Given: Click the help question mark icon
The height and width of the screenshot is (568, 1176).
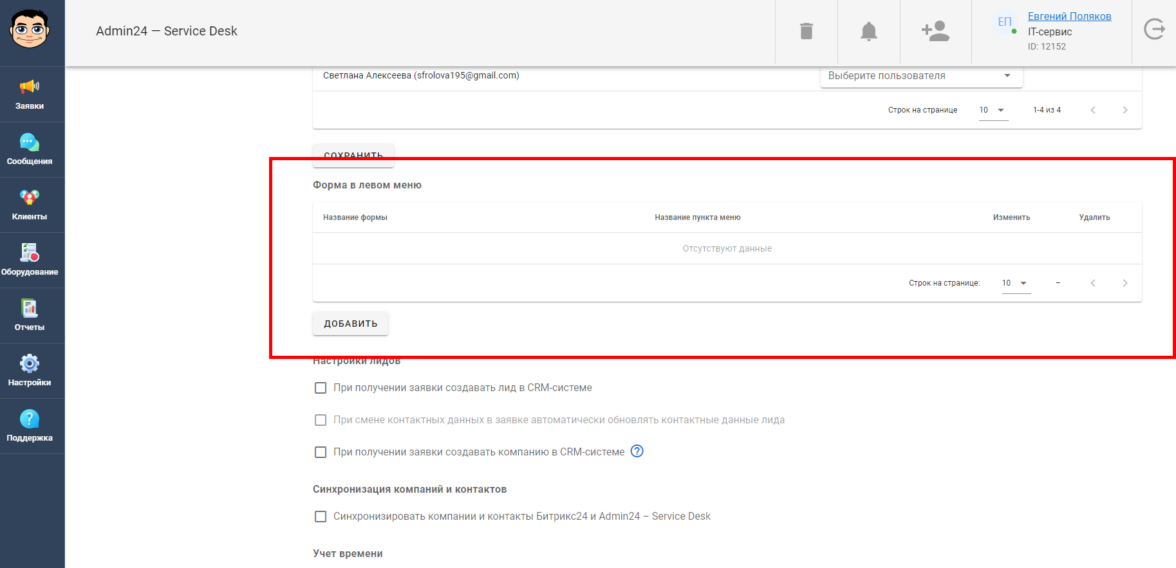Looking at the screenshot, I should coord(637,451).
